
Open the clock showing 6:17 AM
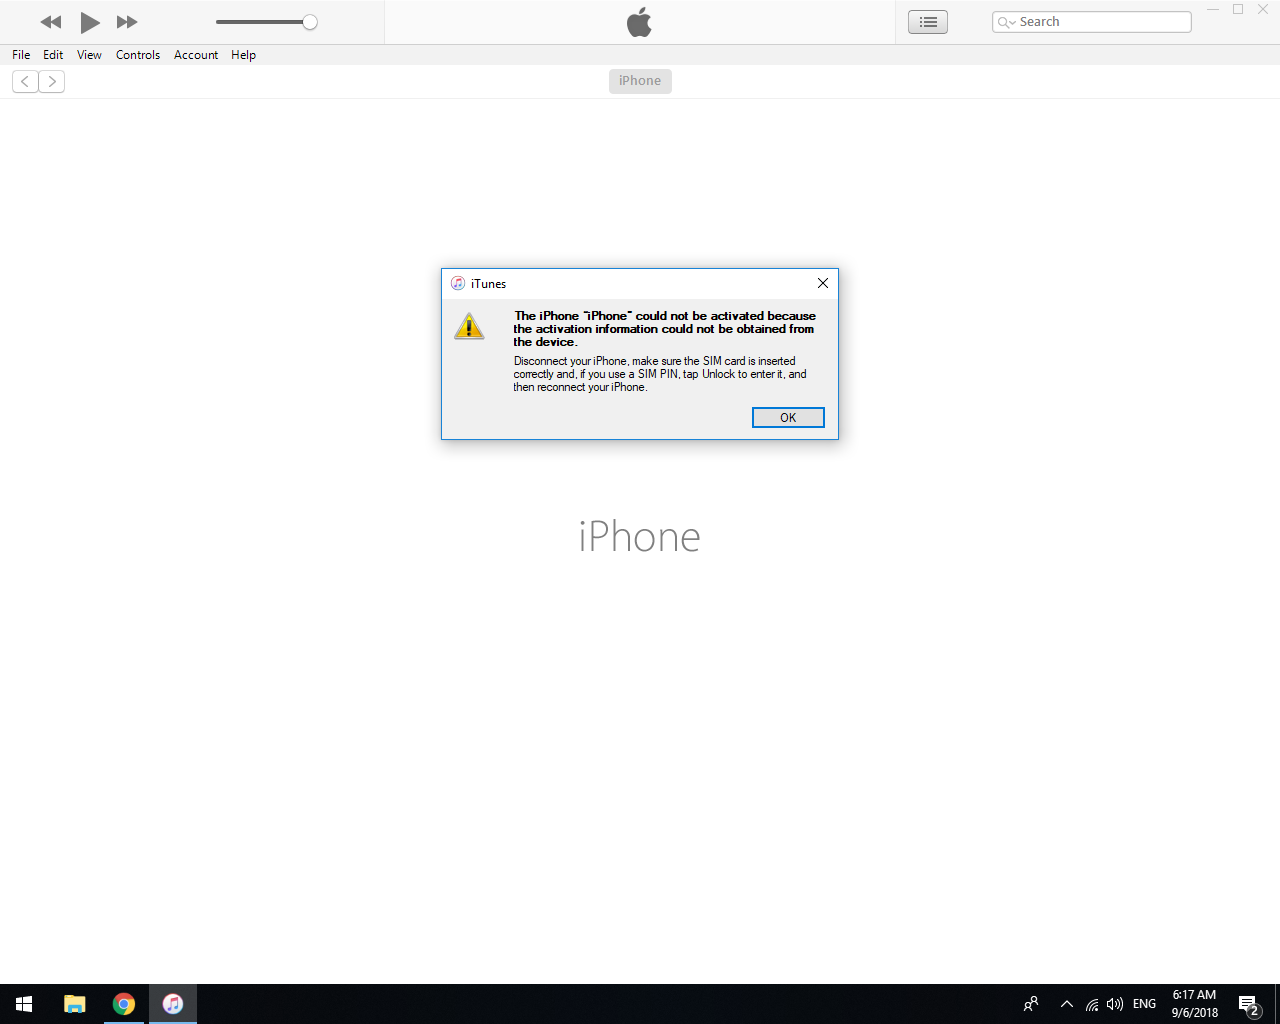pyautogui.click(x=1195, y=1004)
